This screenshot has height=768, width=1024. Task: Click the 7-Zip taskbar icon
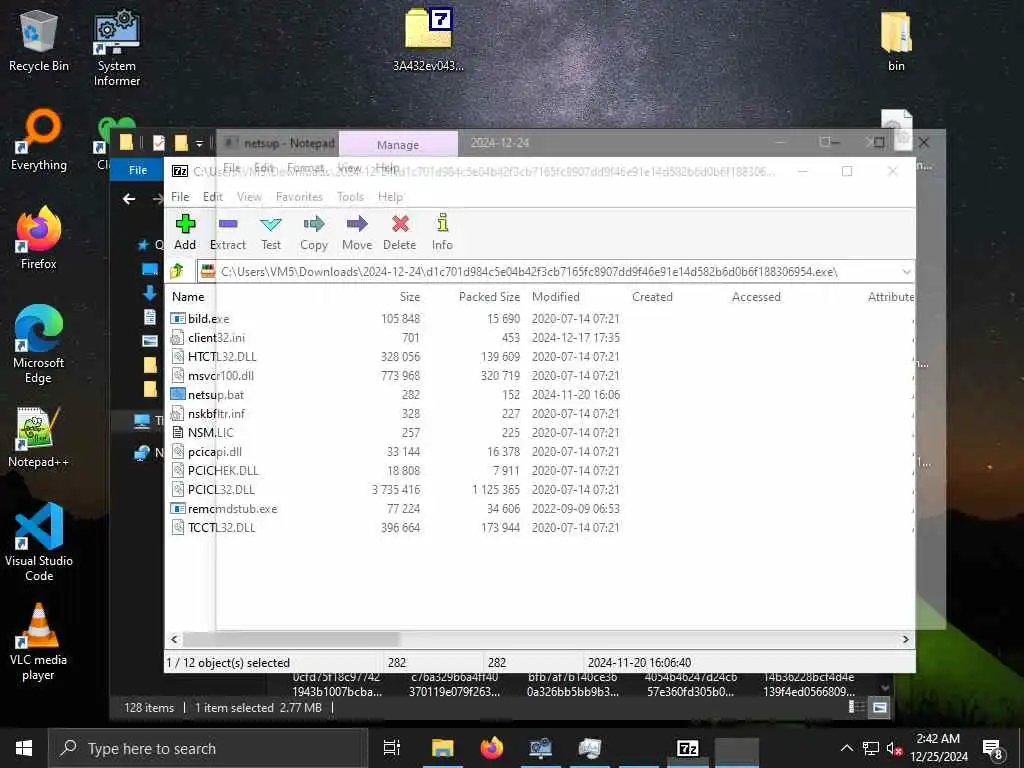coord(688,748)
